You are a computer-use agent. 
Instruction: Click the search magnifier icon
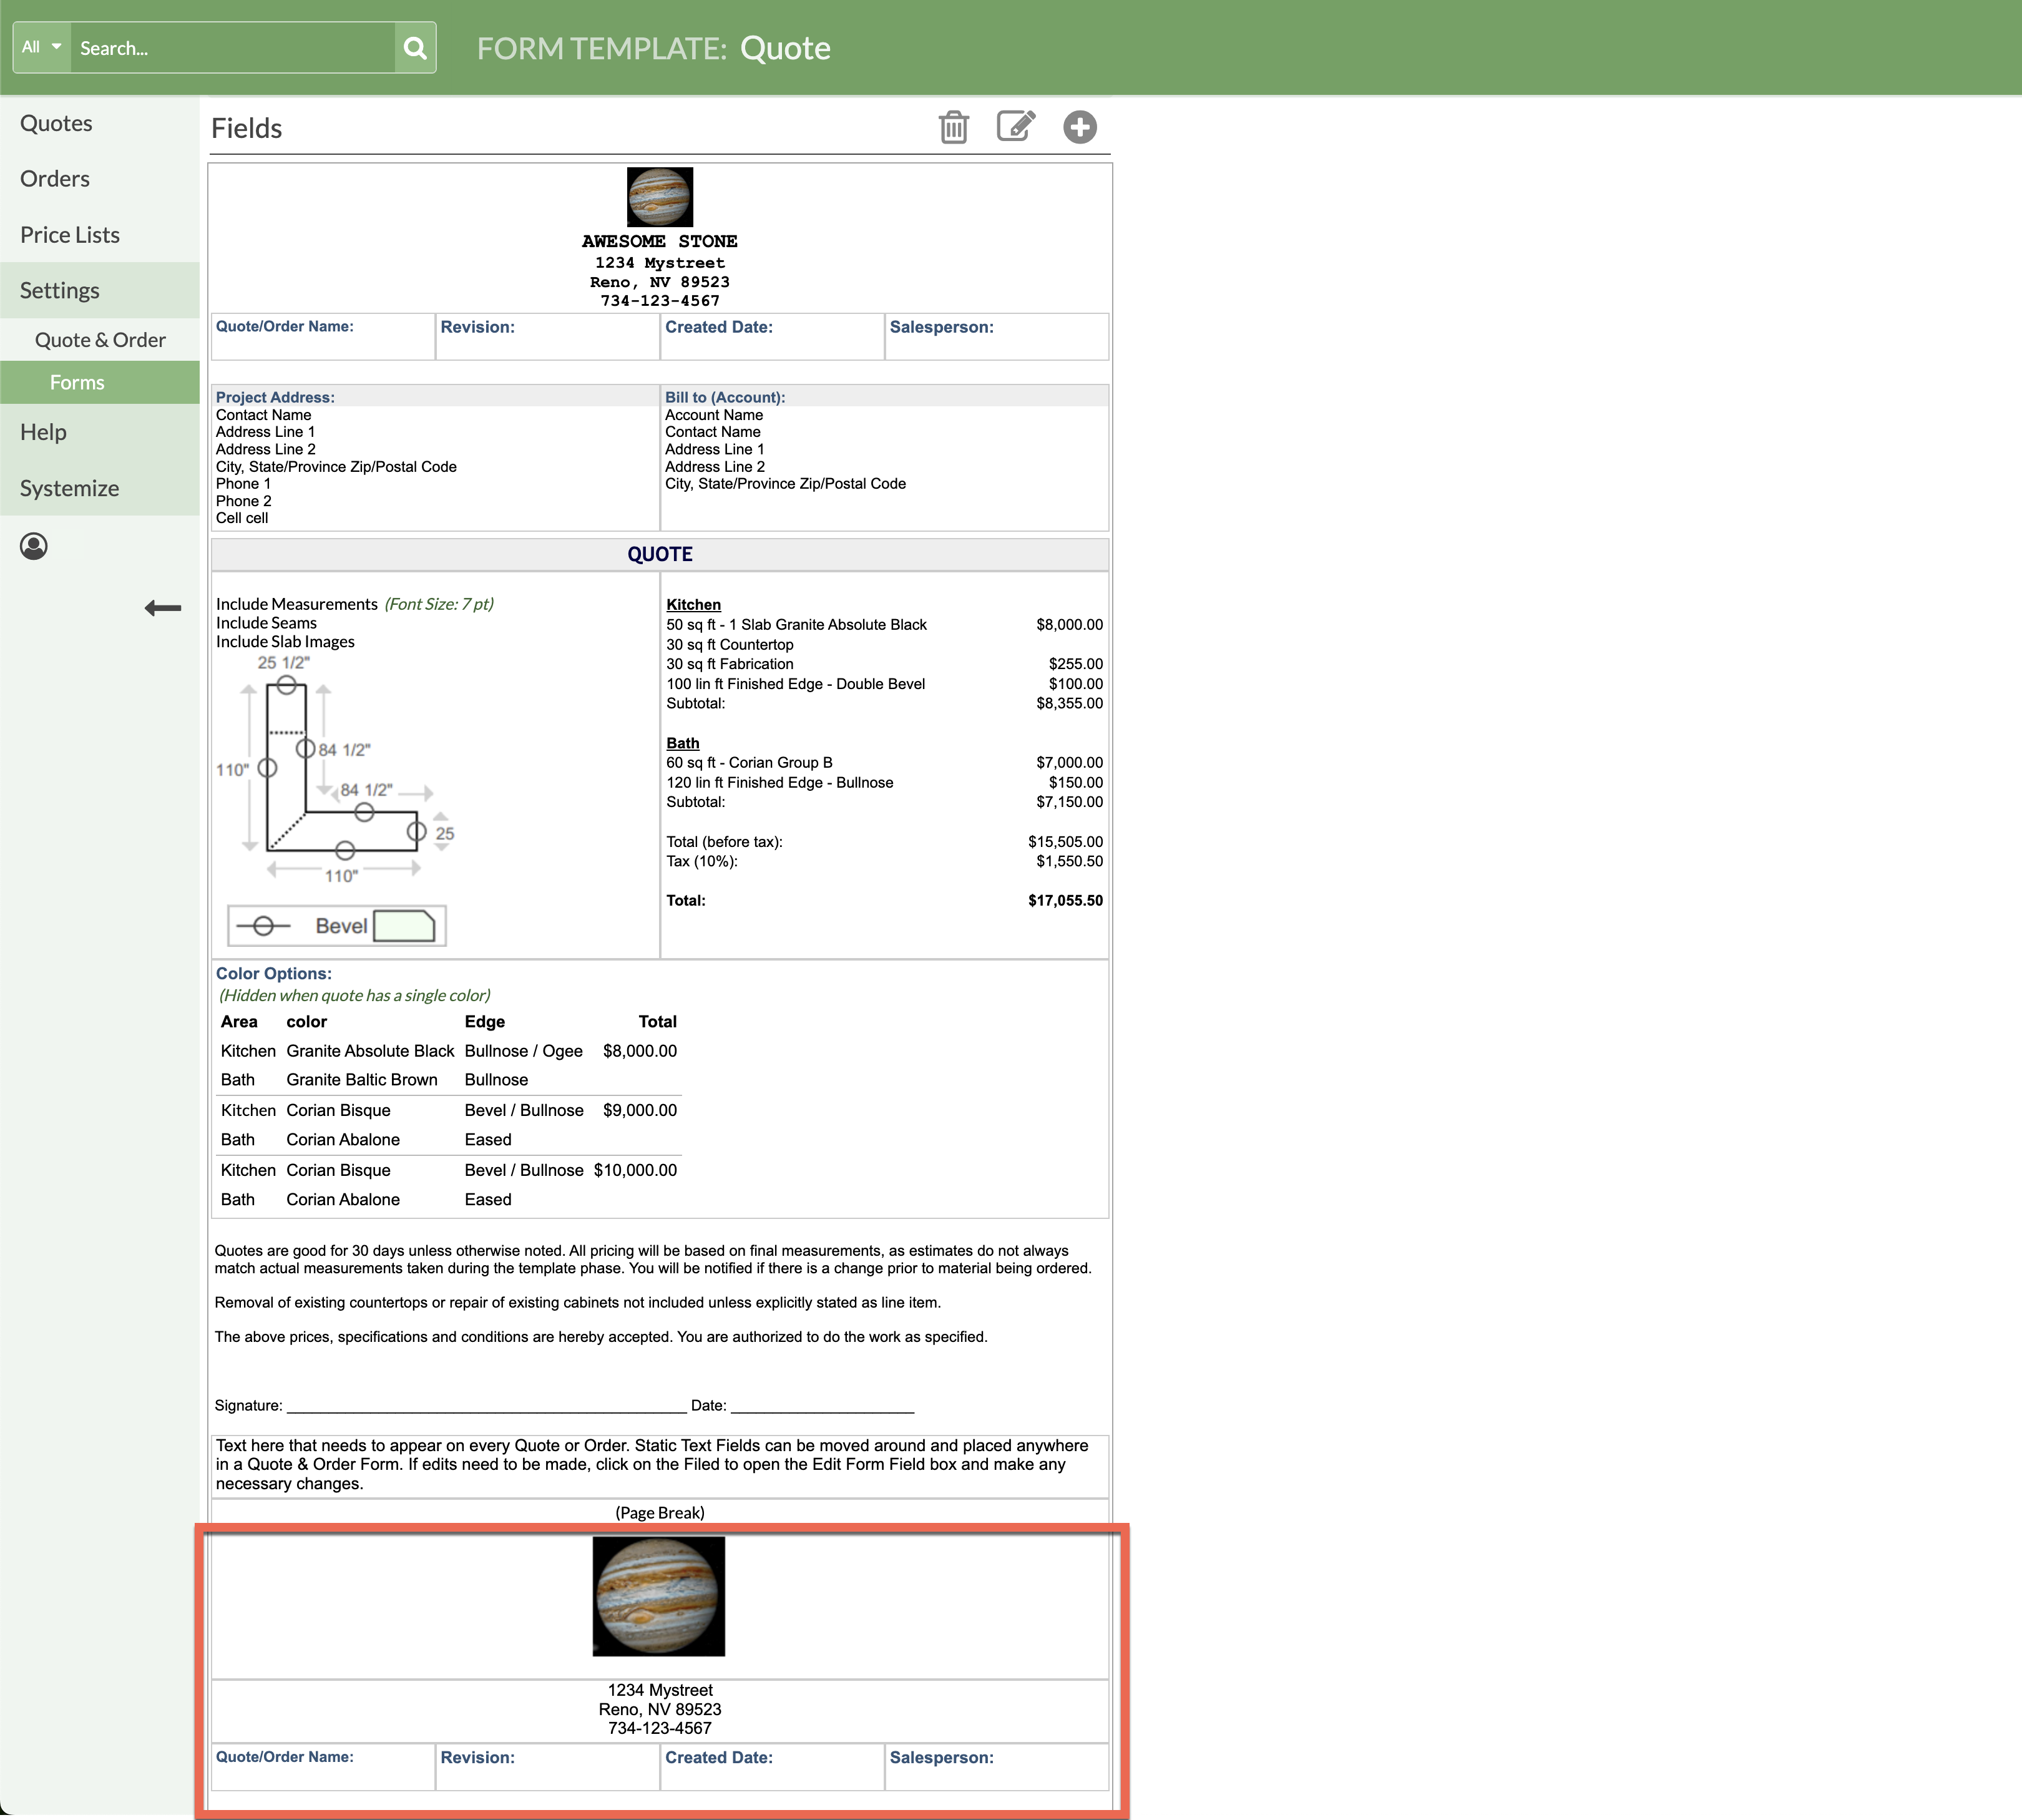click(x=414, y=47)
